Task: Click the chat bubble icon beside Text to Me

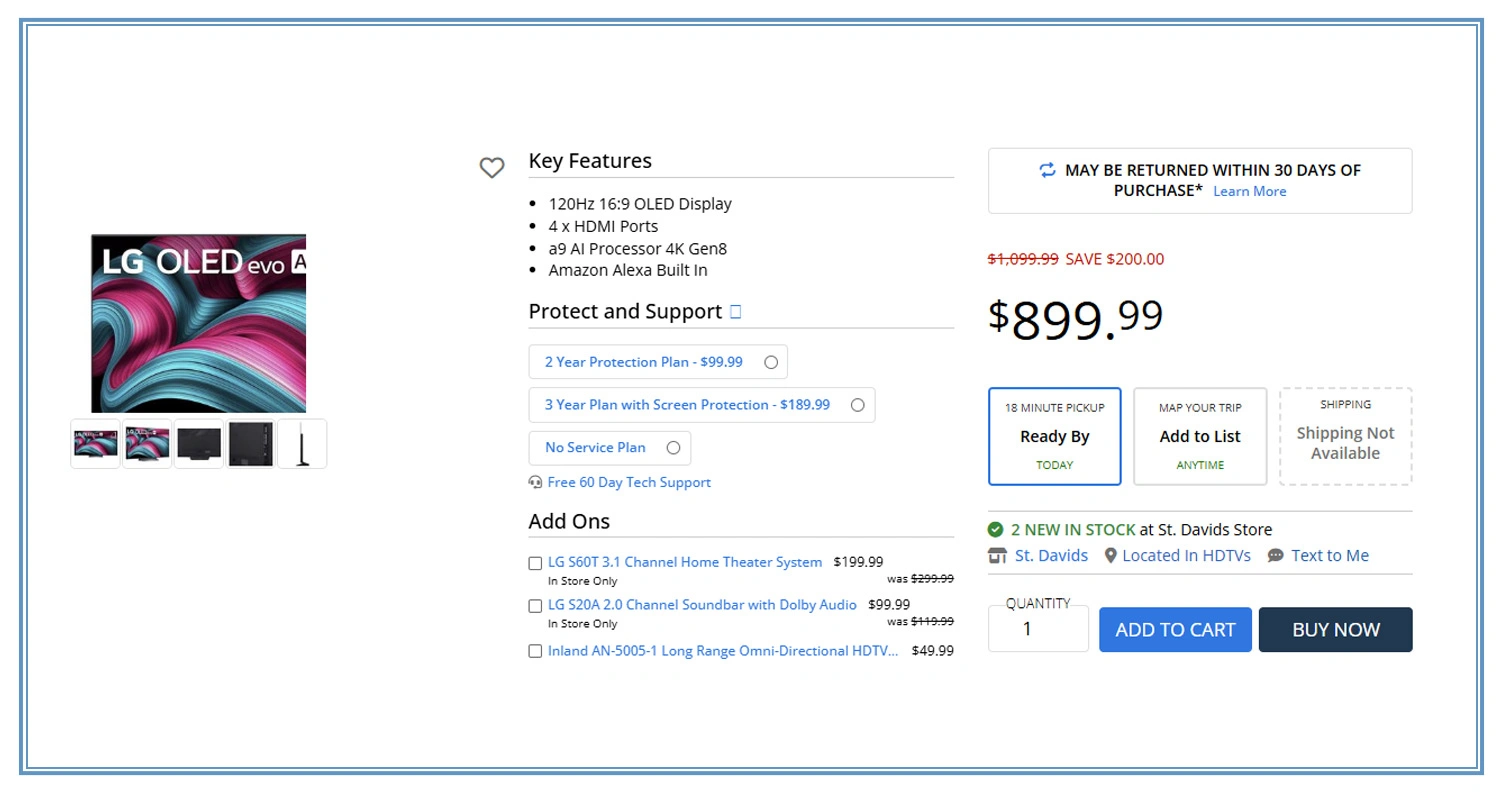Action: (1275, 556)
